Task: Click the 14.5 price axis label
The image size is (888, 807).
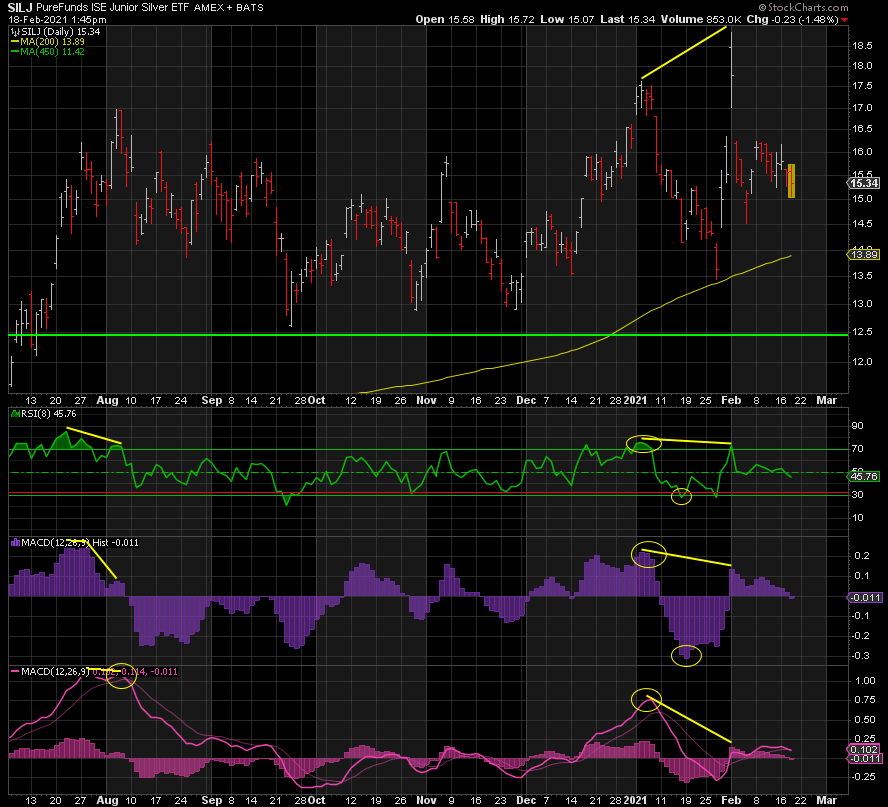Action: click(x=862, y=224)
